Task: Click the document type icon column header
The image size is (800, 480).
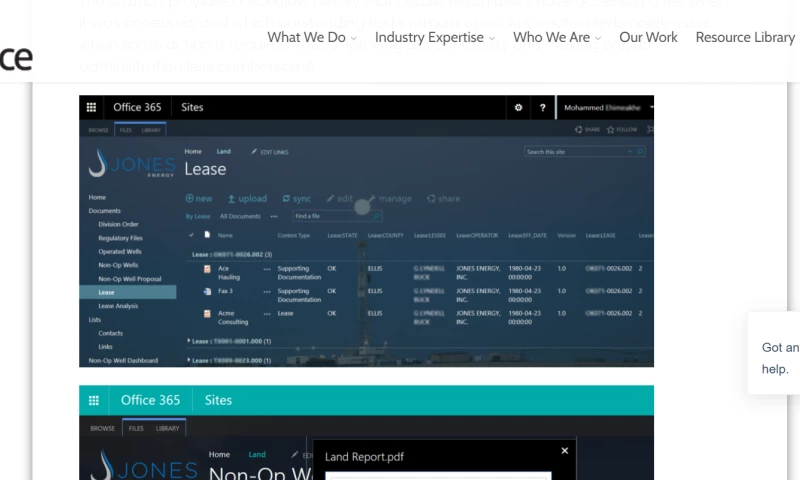Action: click(207, 235)
